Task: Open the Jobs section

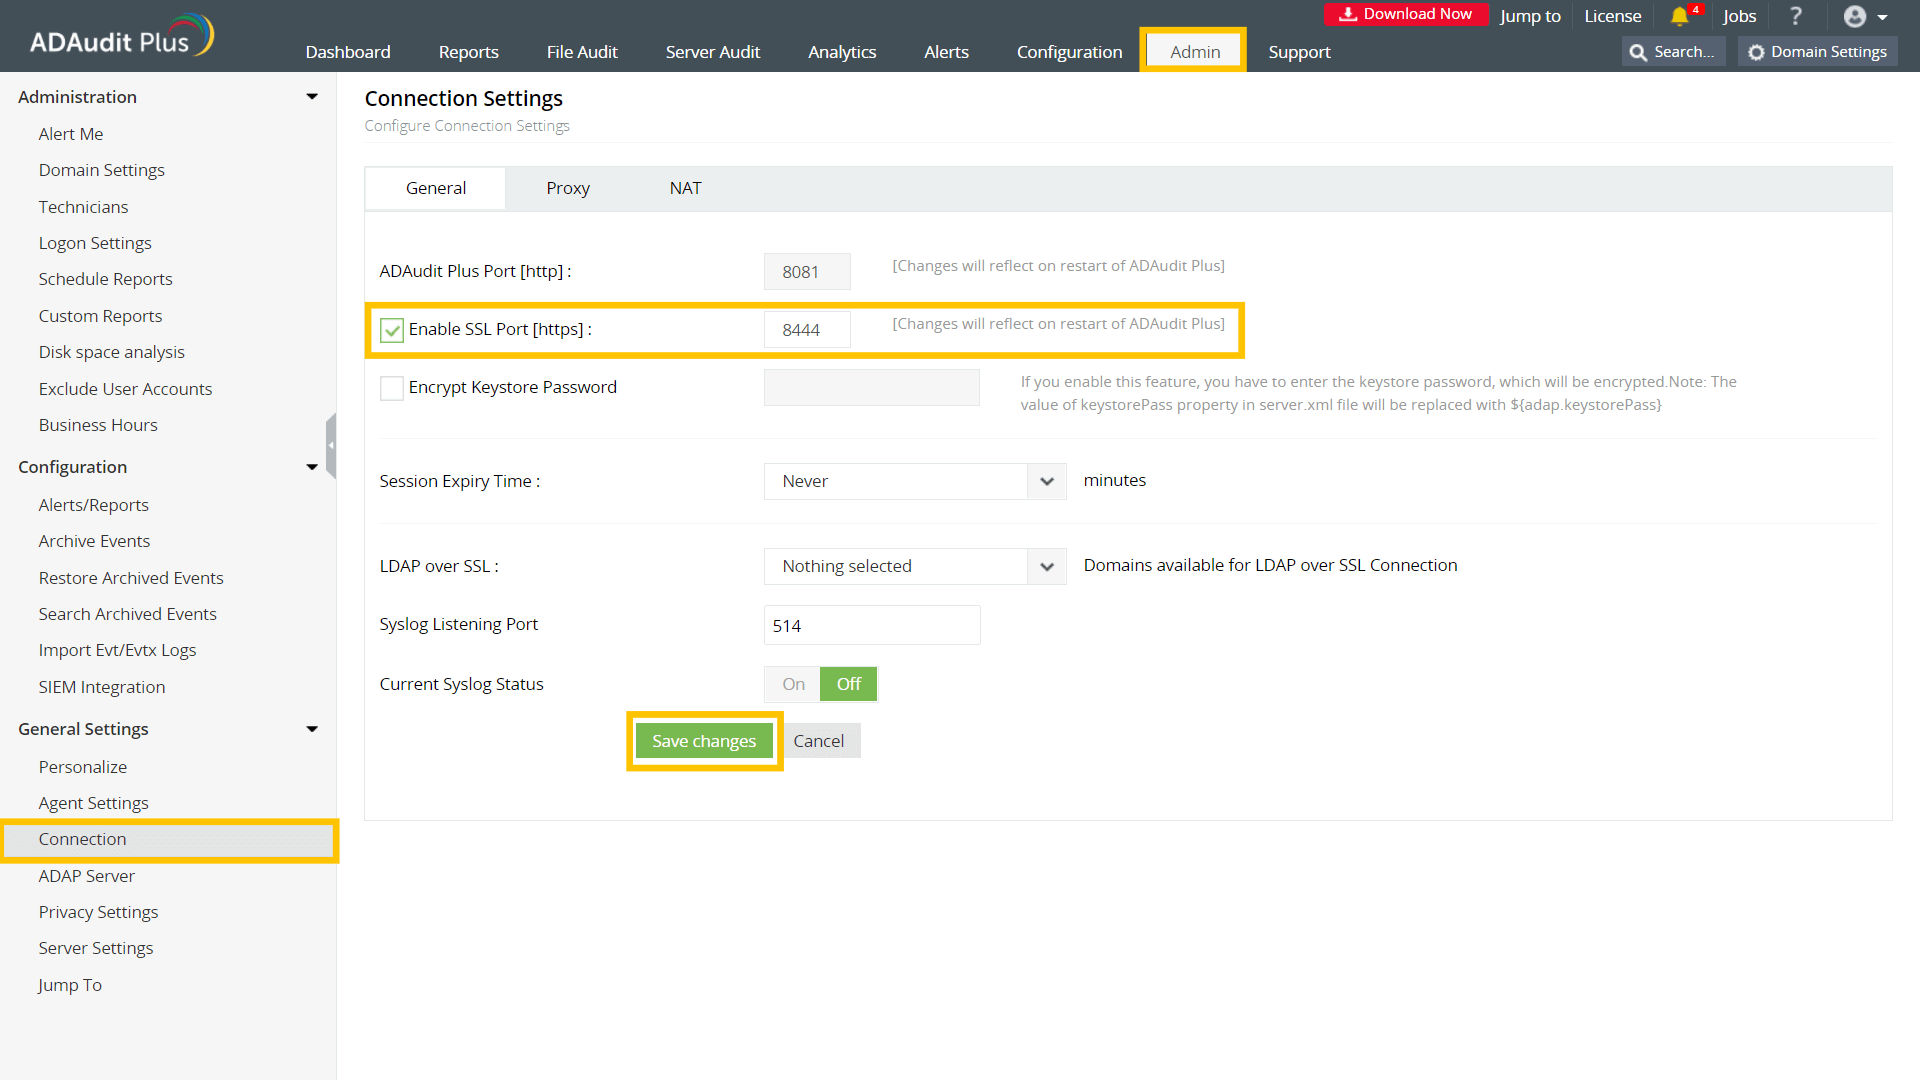Action: (1739, 16)
